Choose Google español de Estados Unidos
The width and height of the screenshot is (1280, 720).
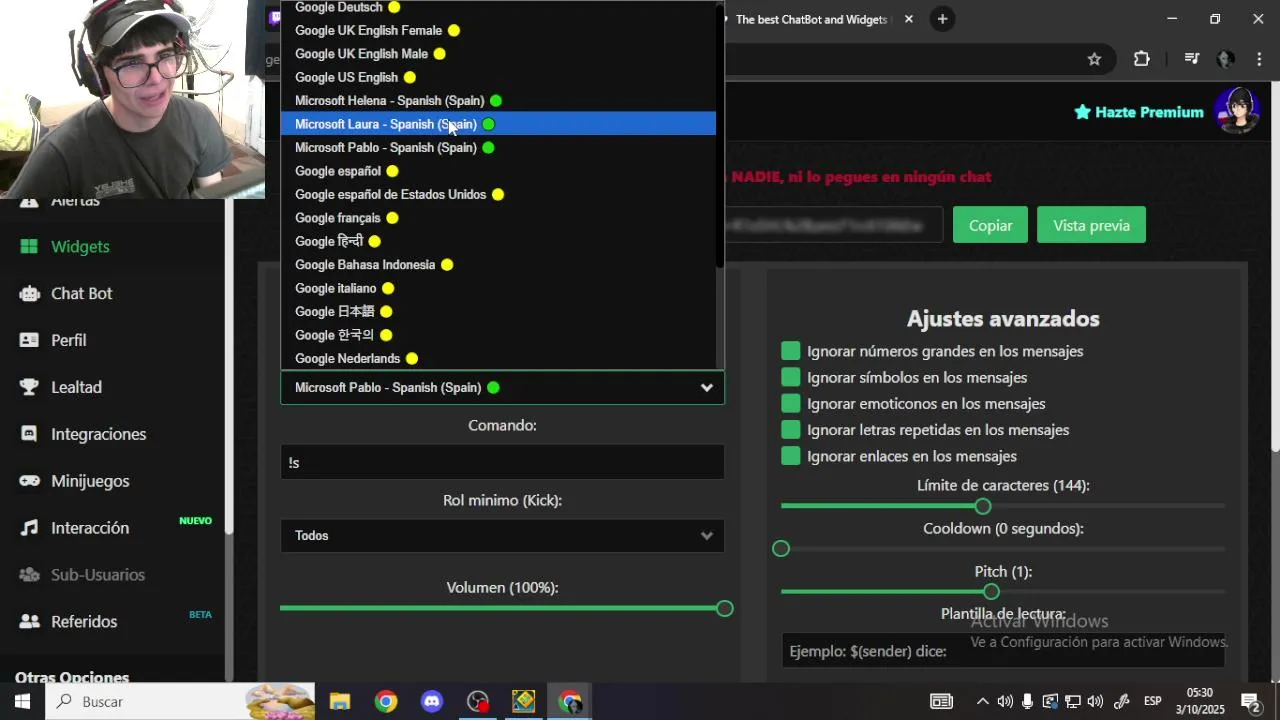pyautogui.click(x=498, y=194)
